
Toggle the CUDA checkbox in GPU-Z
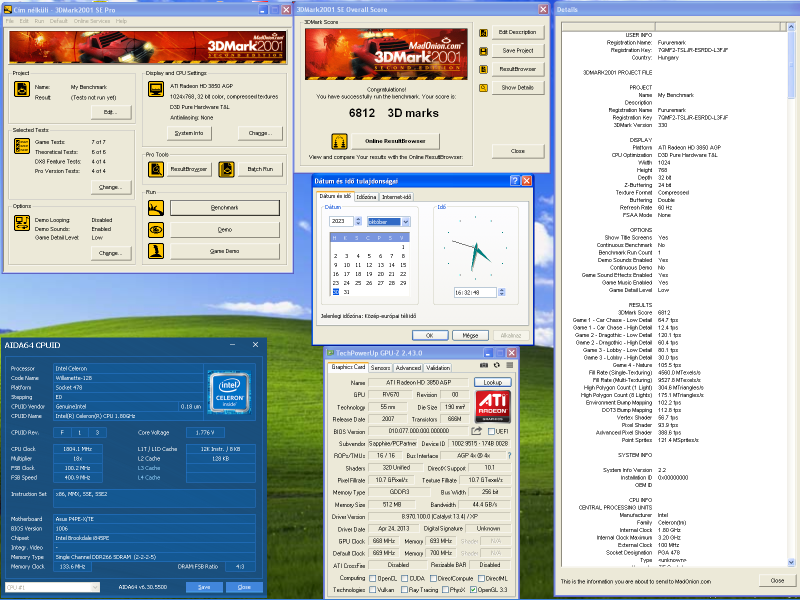tap(404, 578)
